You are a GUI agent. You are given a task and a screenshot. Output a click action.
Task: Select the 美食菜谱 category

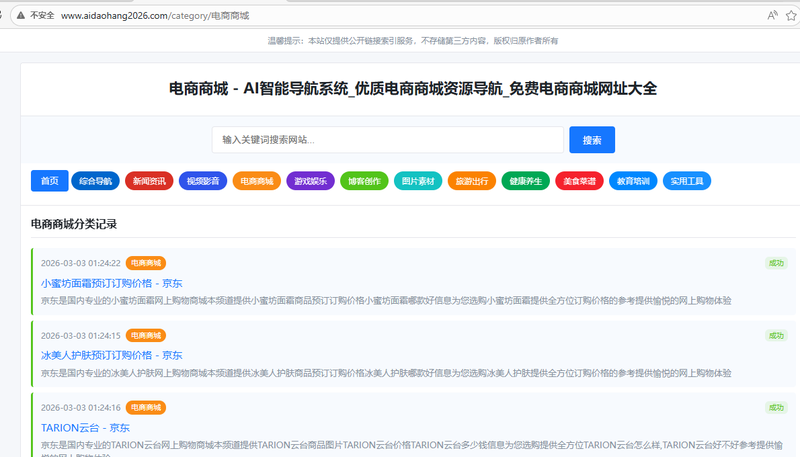point(579,181)
